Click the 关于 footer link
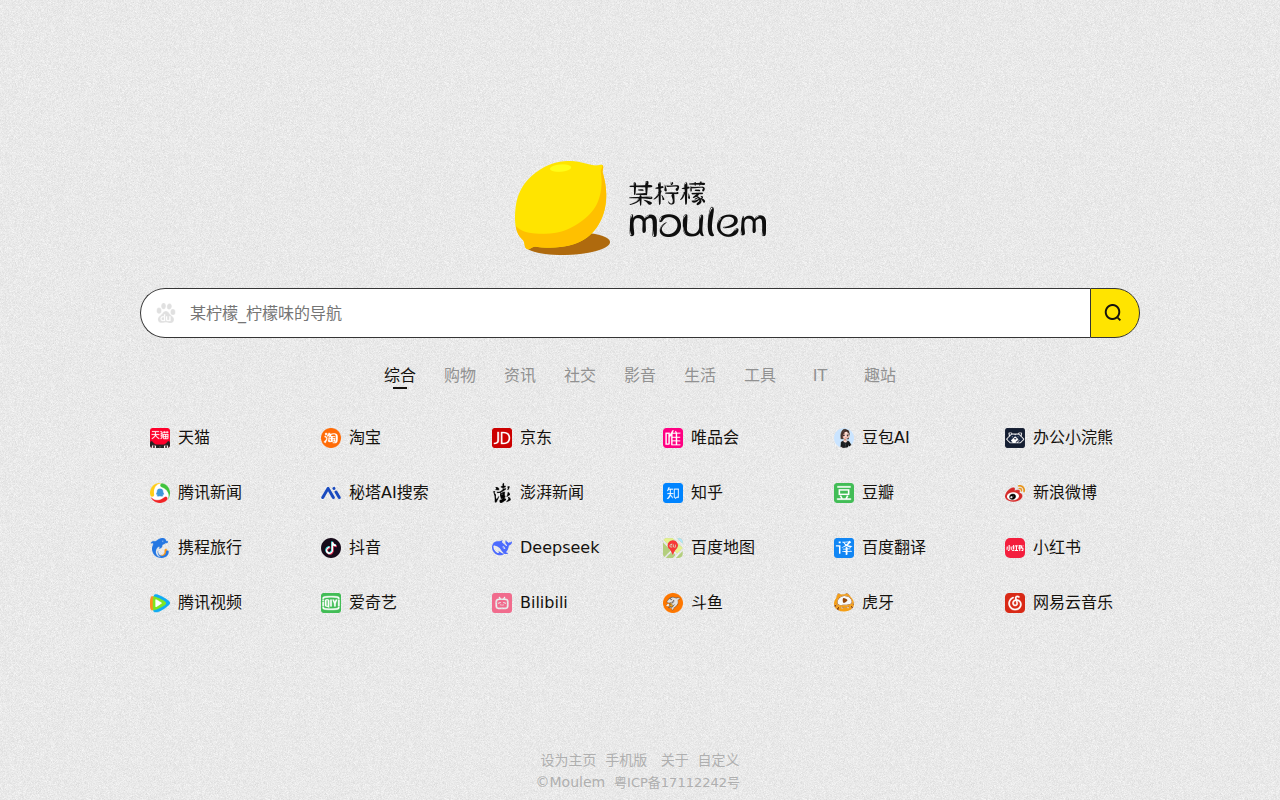The image size is (1280, 800). pos(674,760)
